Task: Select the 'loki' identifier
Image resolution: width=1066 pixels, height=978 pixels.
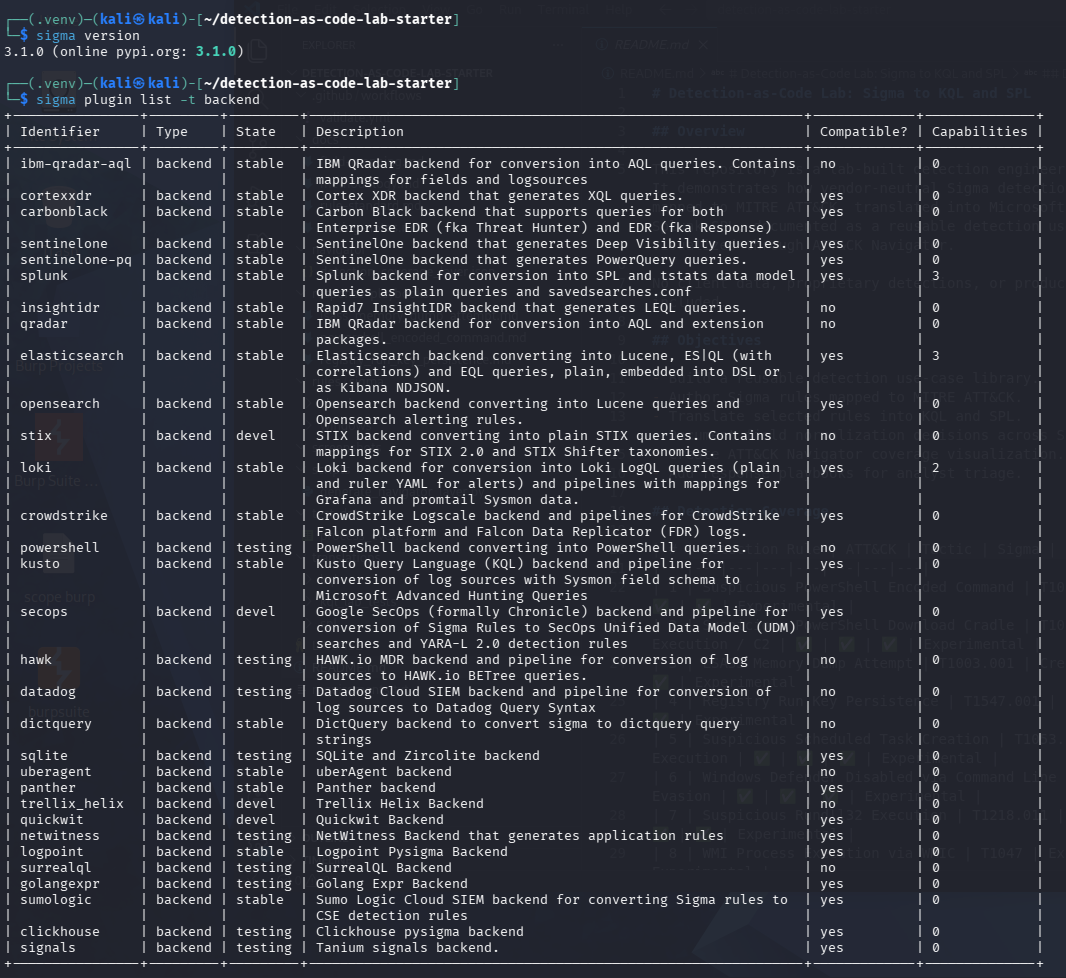Action: click(x=36, y=468)
